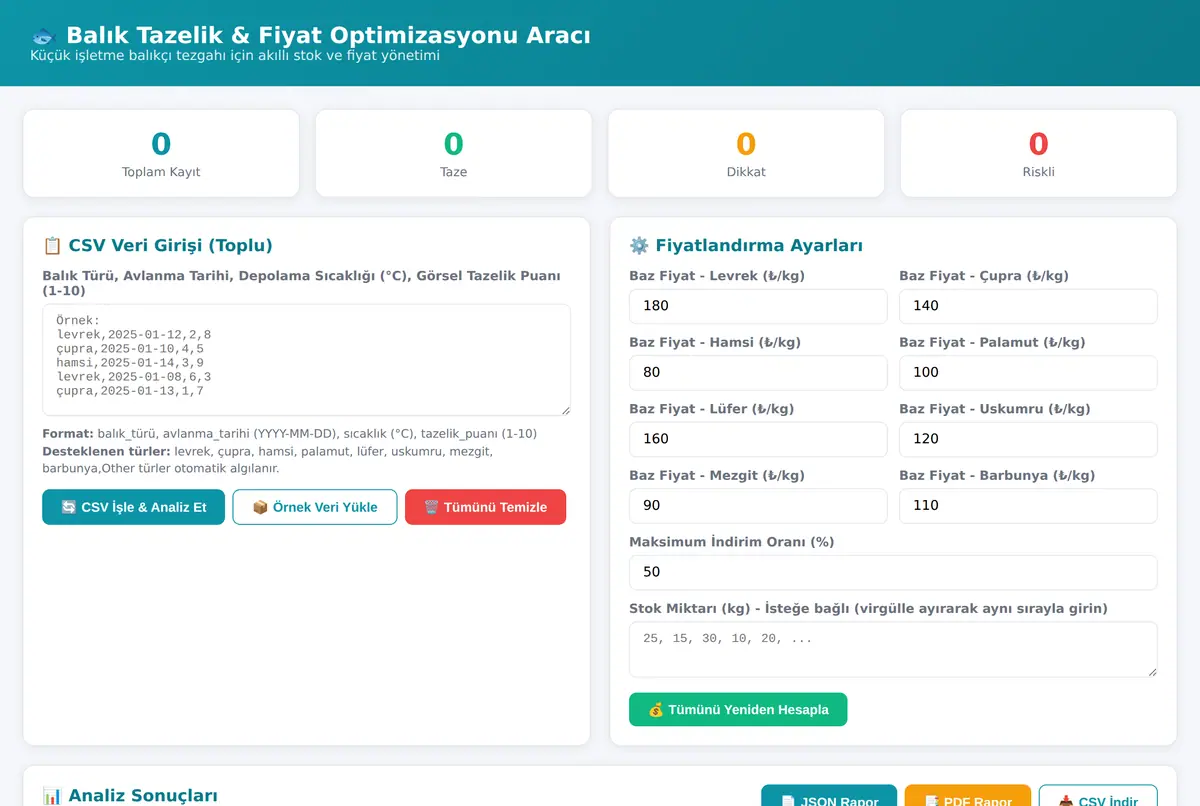The height and width of the screenshot is (806, 1200).
Task: Edit the Baz Fiyat - Uskumru field
Action: tap(1028, 439)
